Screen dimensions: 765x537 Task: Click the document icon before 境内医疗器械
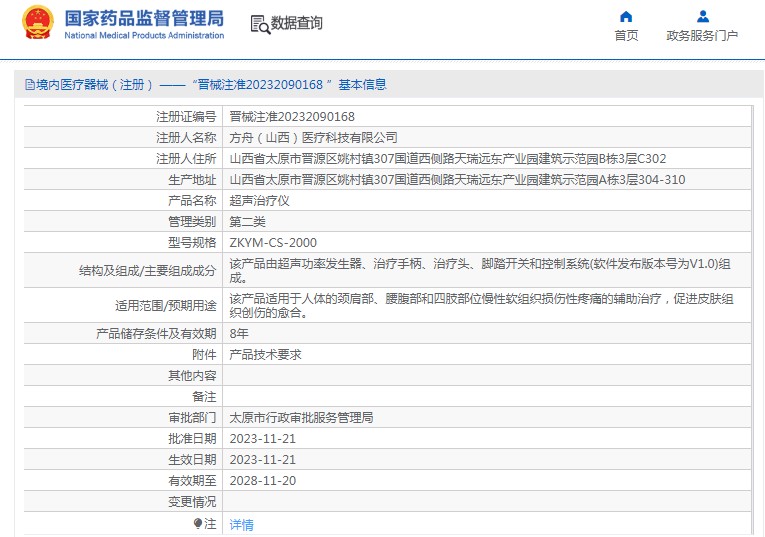29,85
